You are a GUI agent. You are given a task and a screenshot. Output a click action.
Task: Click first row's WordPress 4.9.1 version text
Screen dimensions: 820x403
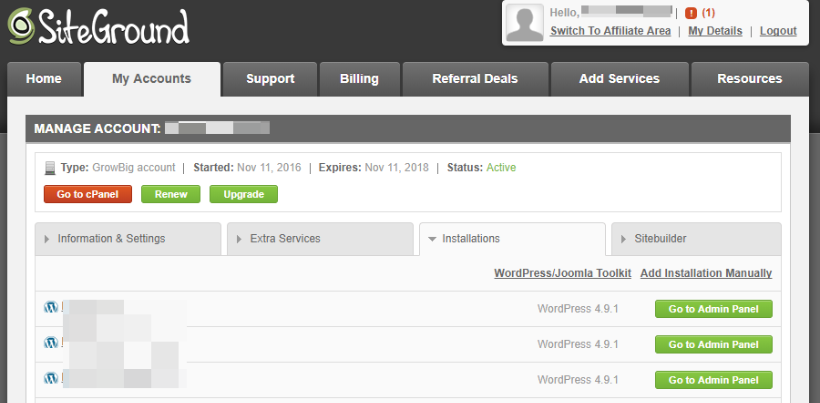[578, 309]
